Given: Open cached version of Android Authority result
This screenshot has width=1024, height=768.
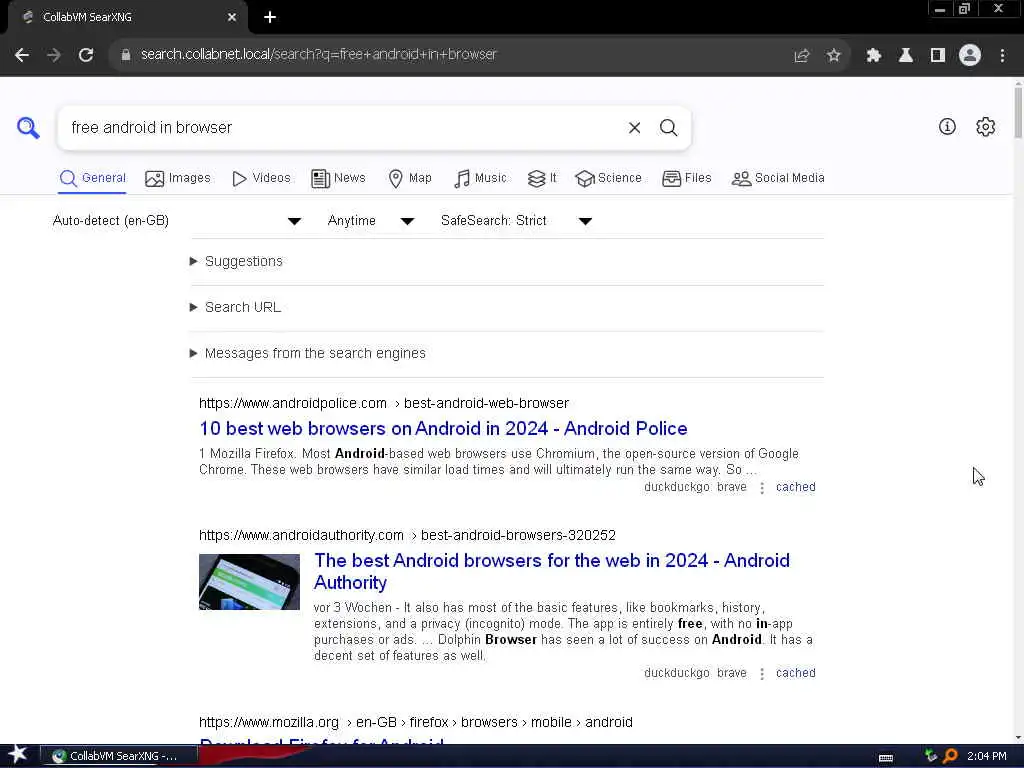Looking at the screenshot, I should [795, 673].
